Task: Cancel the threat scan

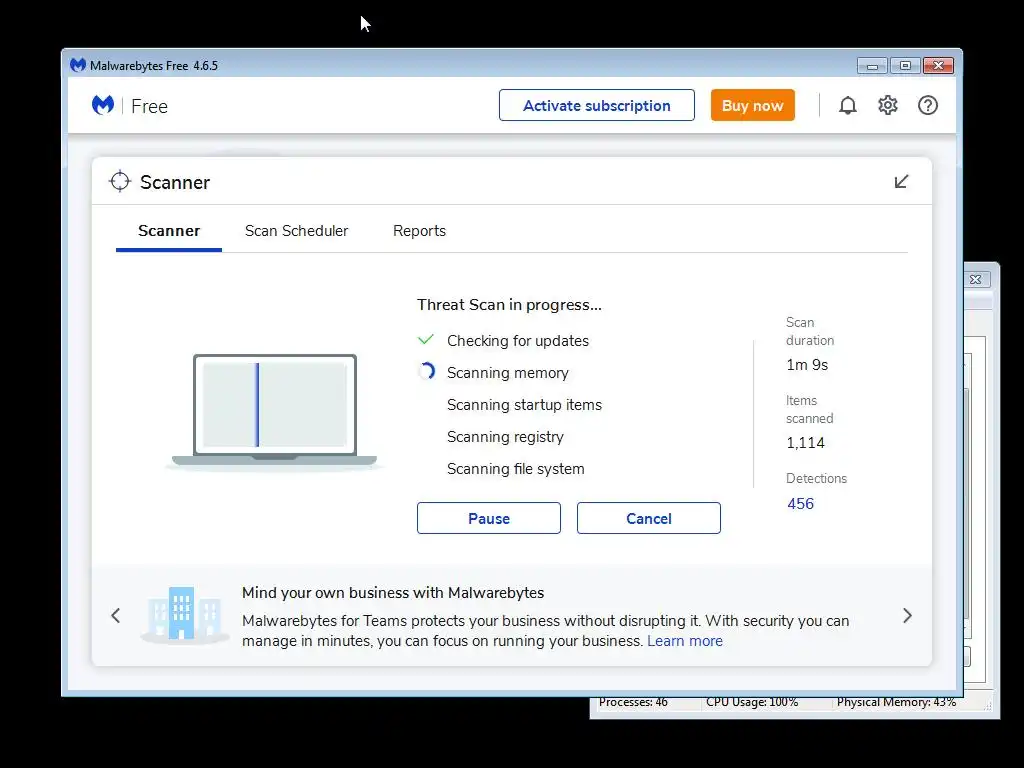Action: (648, 519)
